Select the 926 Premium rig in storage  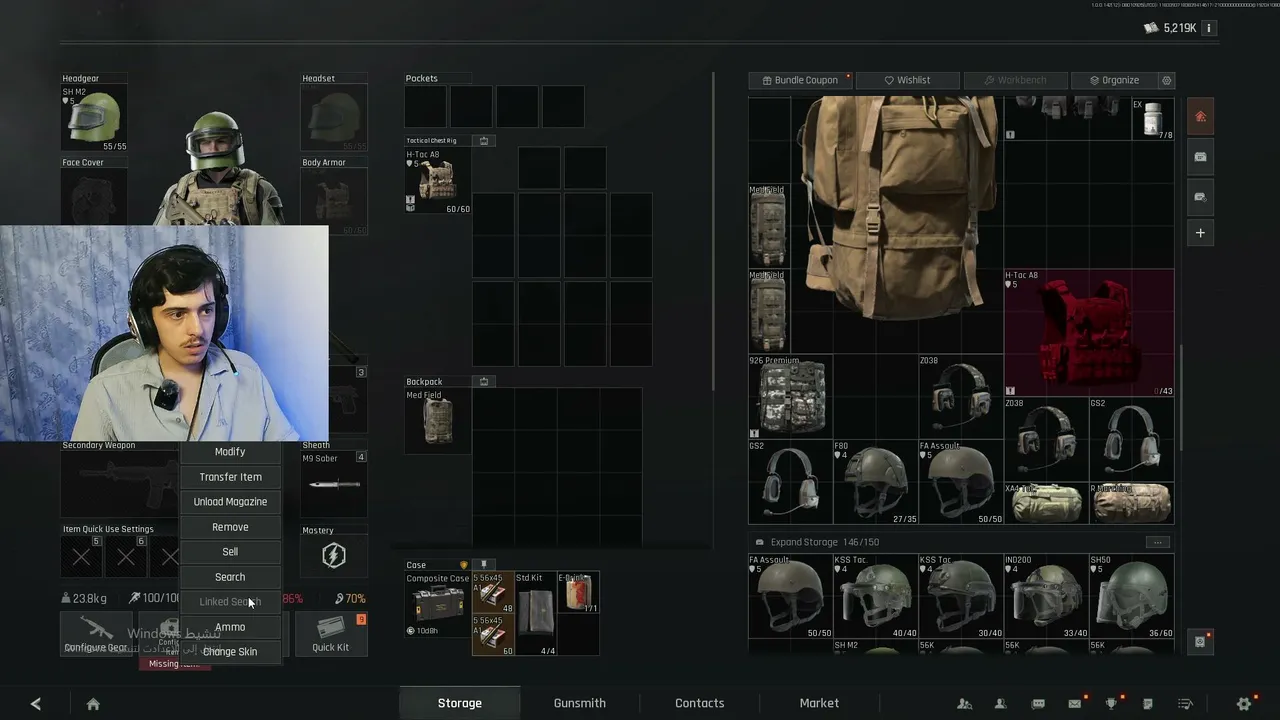(791, 397)
